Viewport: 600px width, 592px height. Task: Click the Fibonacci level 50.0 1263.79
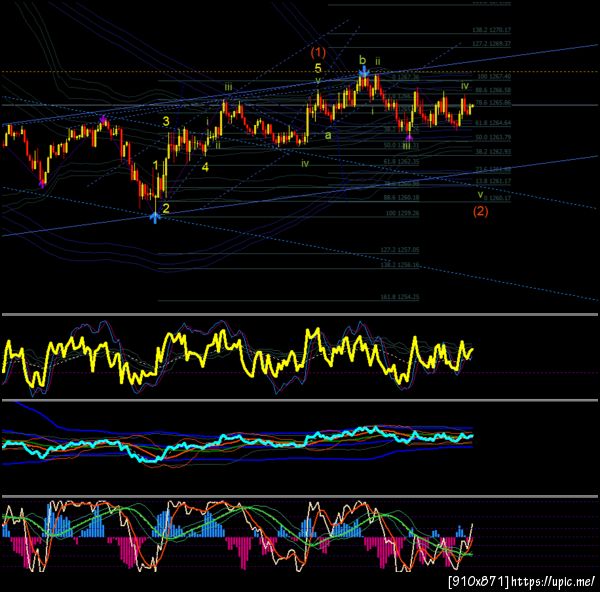click(493, 137)
